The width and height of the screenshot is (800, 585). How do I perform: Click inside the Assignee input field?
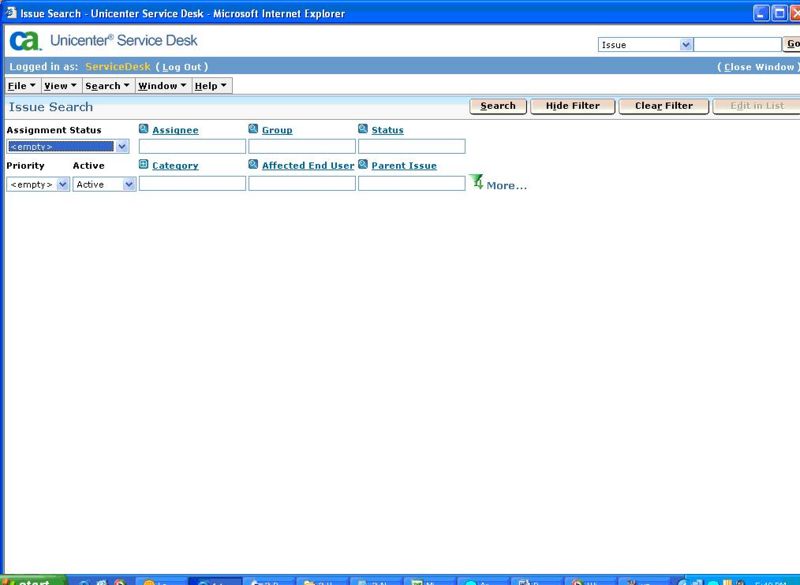pyautogui.click(x=190, y=146)
